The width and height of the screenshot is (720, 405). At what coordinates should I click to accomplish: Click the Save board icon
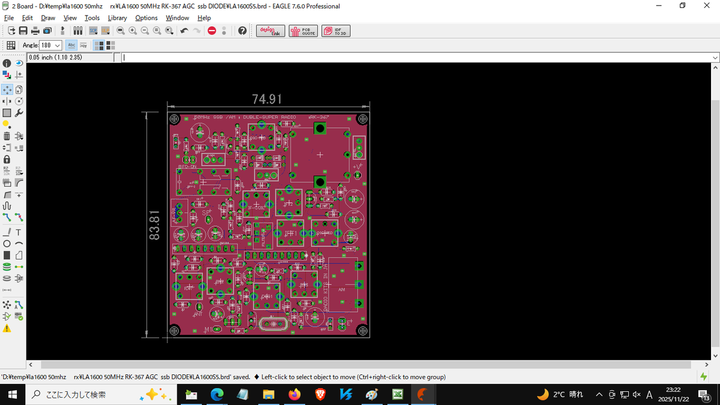[21, 31]
